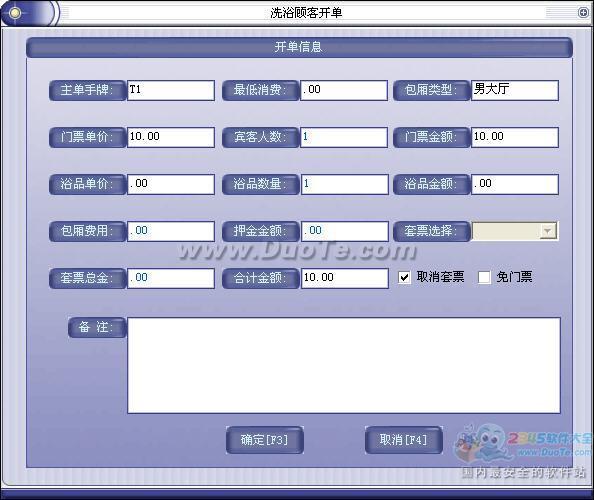Focus the 主单手牌 field showing T1

171,90
